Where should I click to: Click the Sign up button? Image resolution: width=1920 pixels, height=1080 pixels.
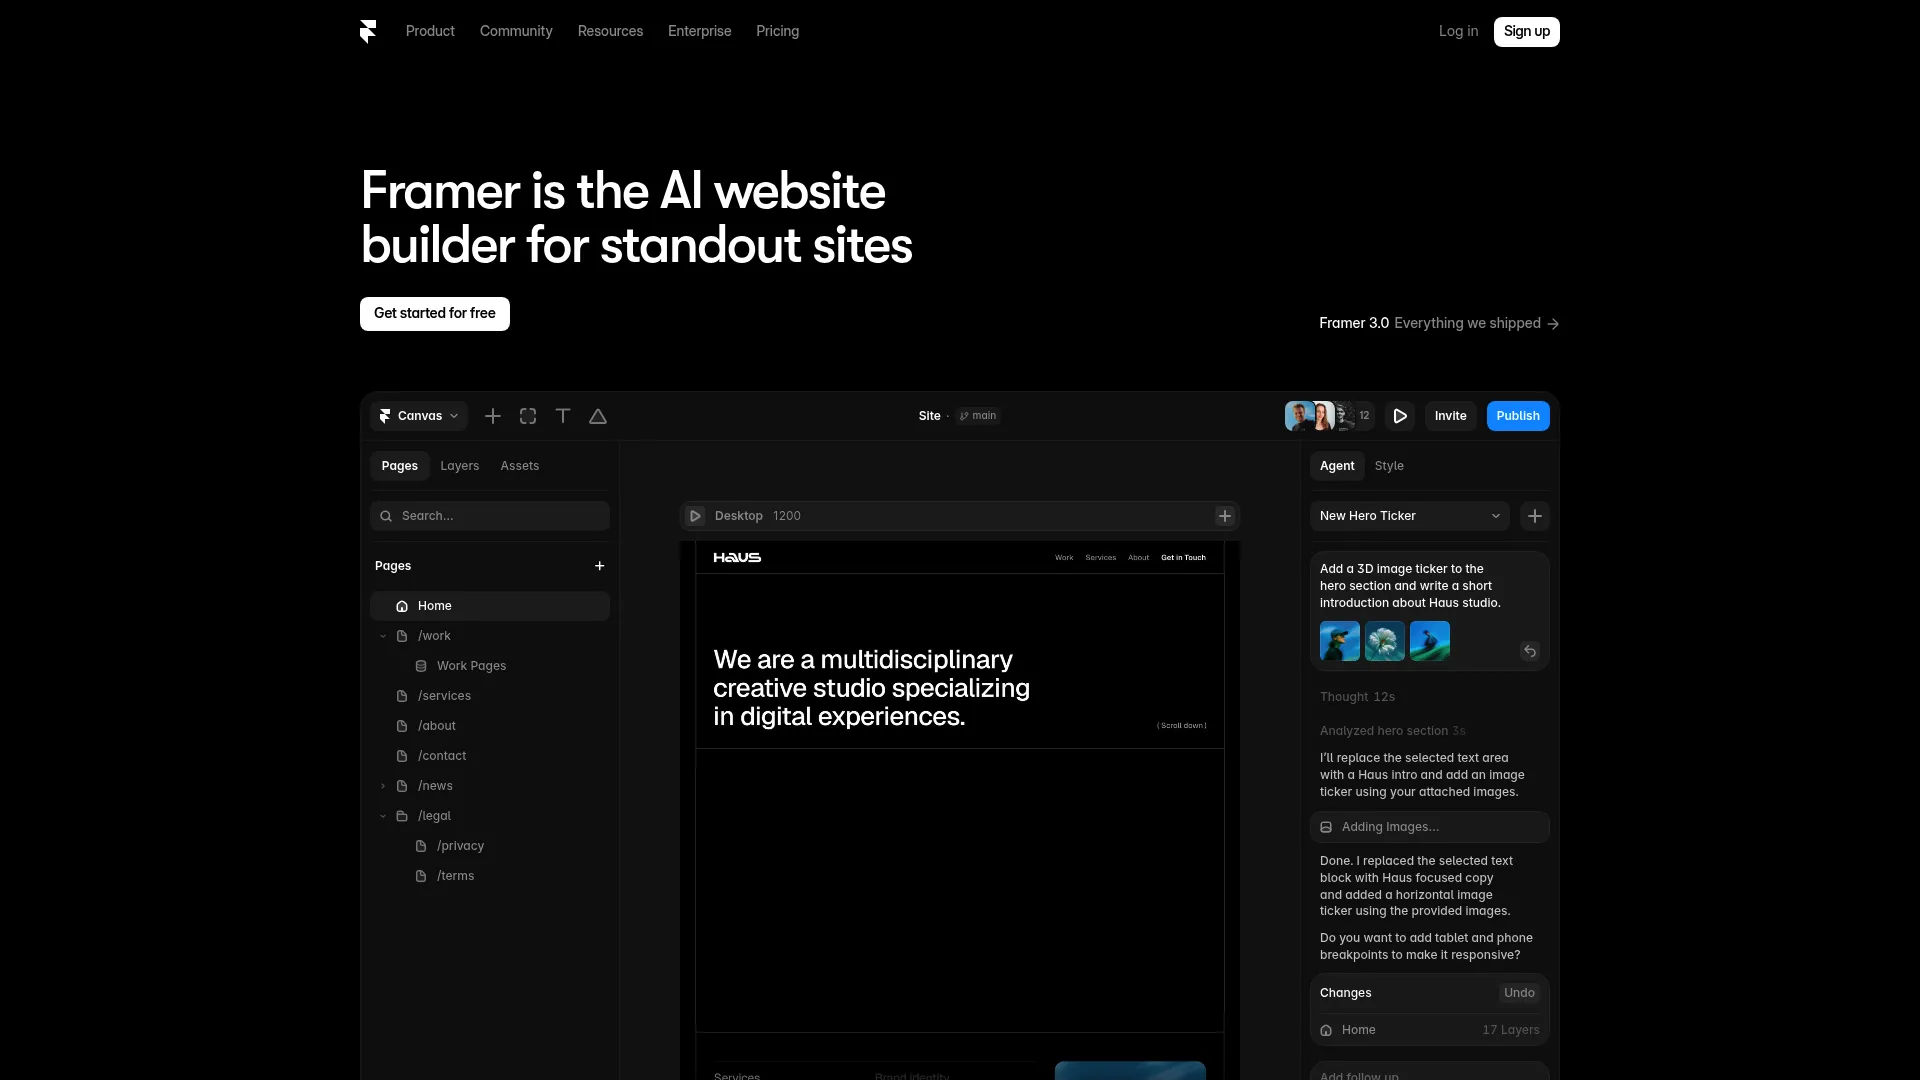(x=1527, y=31)
